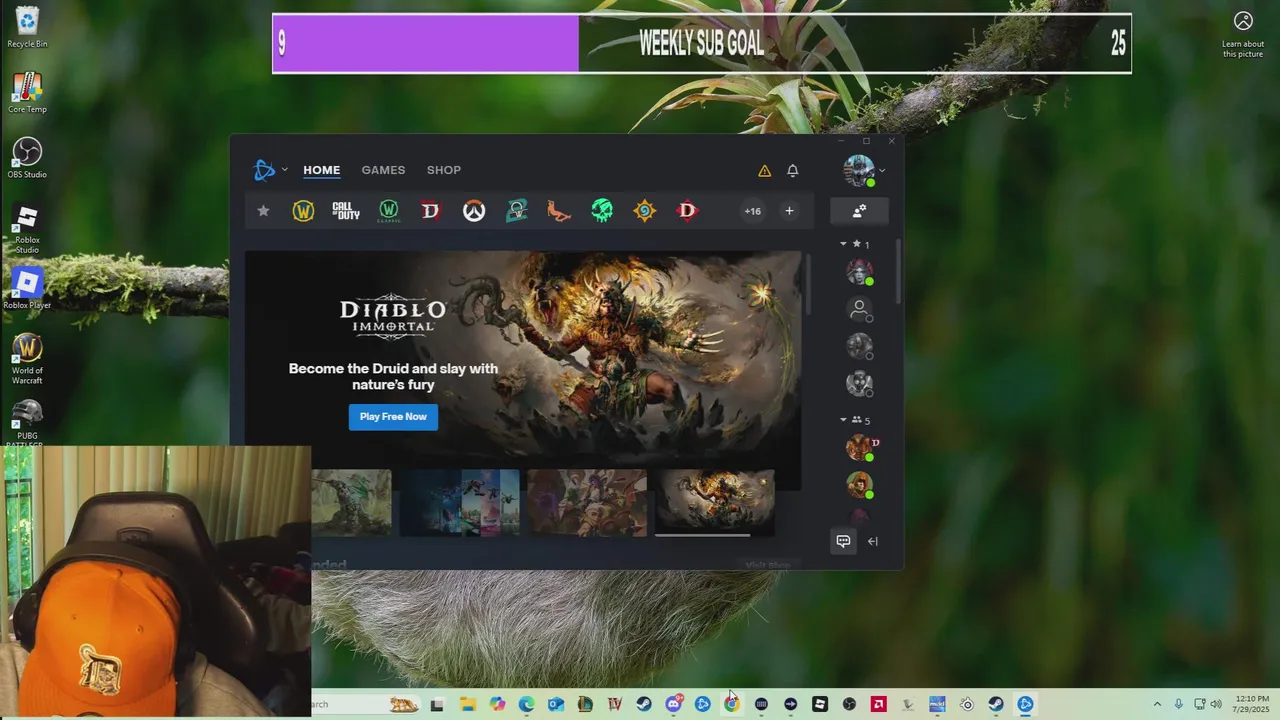1280x720 pixels.
Task: Collapse the friends sidebar with the arrow icon
Action: coord(873,541)
